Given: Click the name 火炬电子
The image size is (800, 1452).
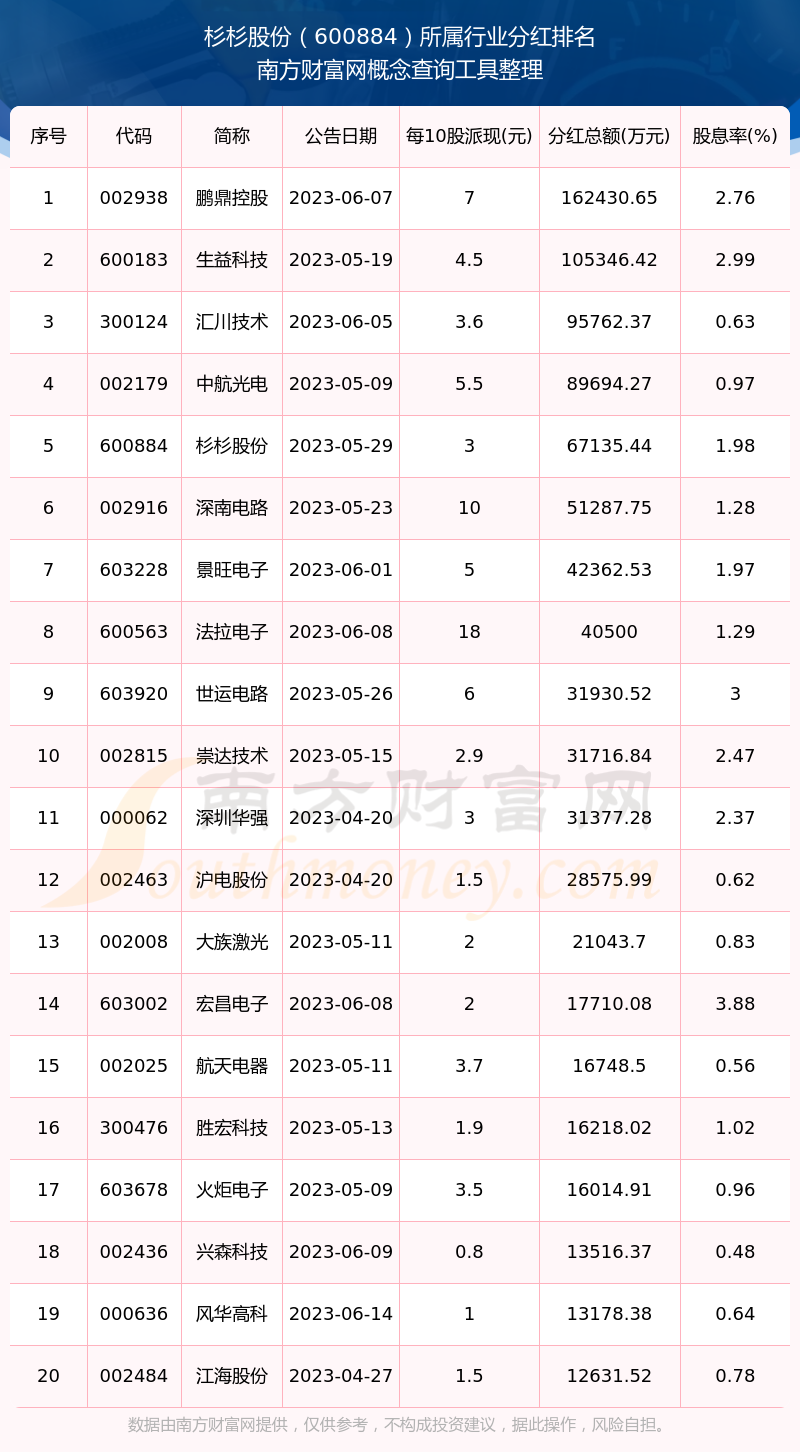Looking at the screenshot, I should [232, 1190].
